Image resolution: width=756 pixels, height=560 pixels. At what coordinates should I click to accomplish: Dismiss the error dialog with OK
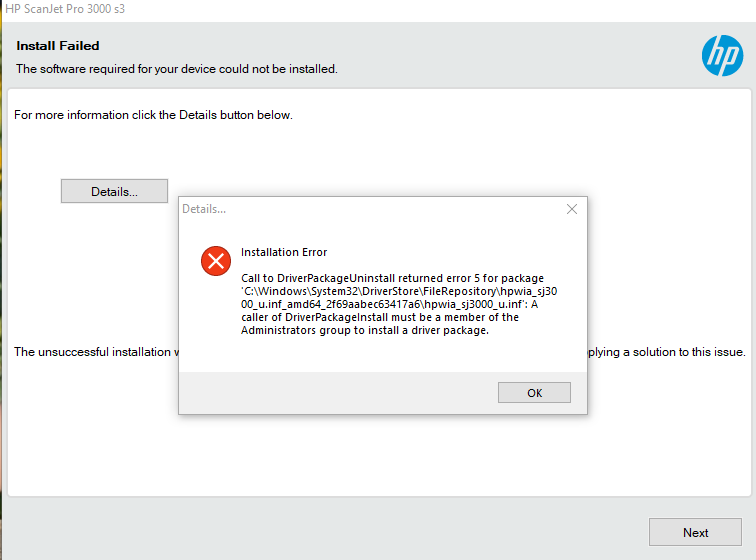click(534, 393)
